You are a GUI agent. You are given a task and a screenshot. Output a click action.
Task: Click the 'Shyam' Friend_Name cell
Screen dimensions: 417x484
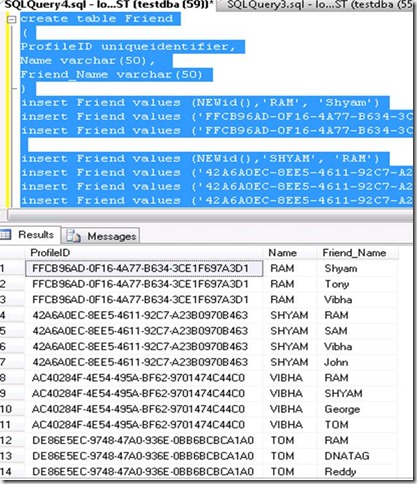[357, 268]
